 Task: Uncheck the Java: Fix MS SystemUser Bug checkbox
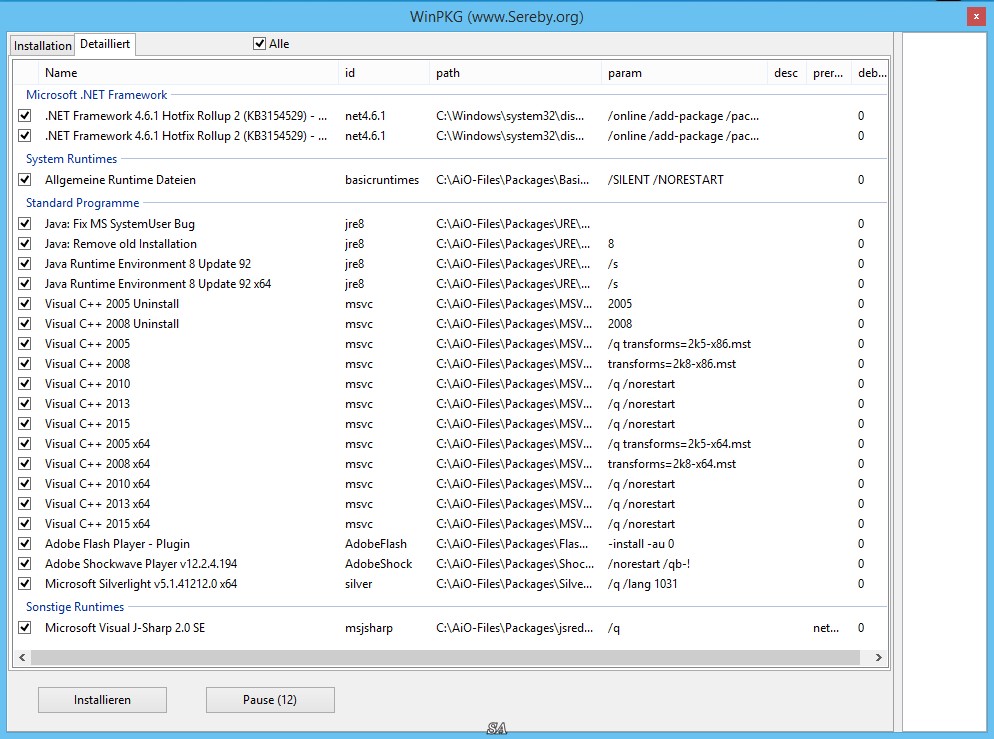pyautogui.click(x=25, y=224)
